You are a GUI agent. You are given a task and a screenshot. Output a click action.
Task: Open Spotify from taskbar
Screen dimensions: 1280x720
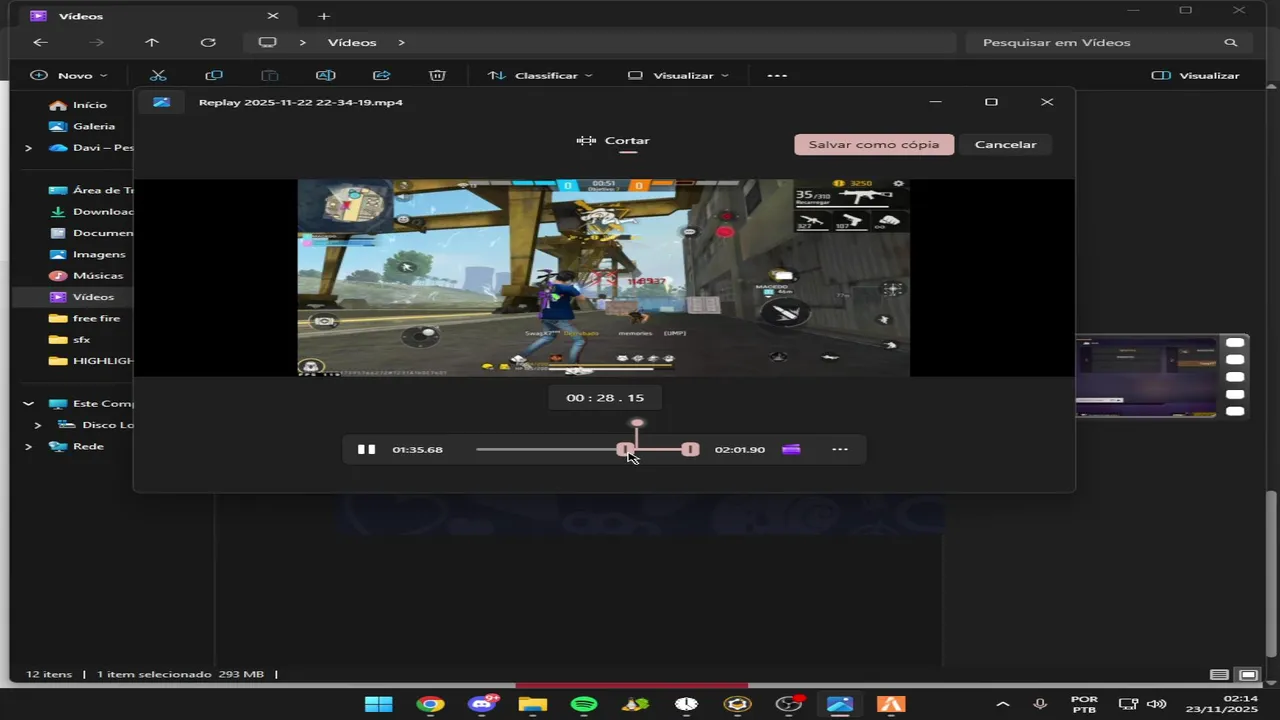(584, 704)
